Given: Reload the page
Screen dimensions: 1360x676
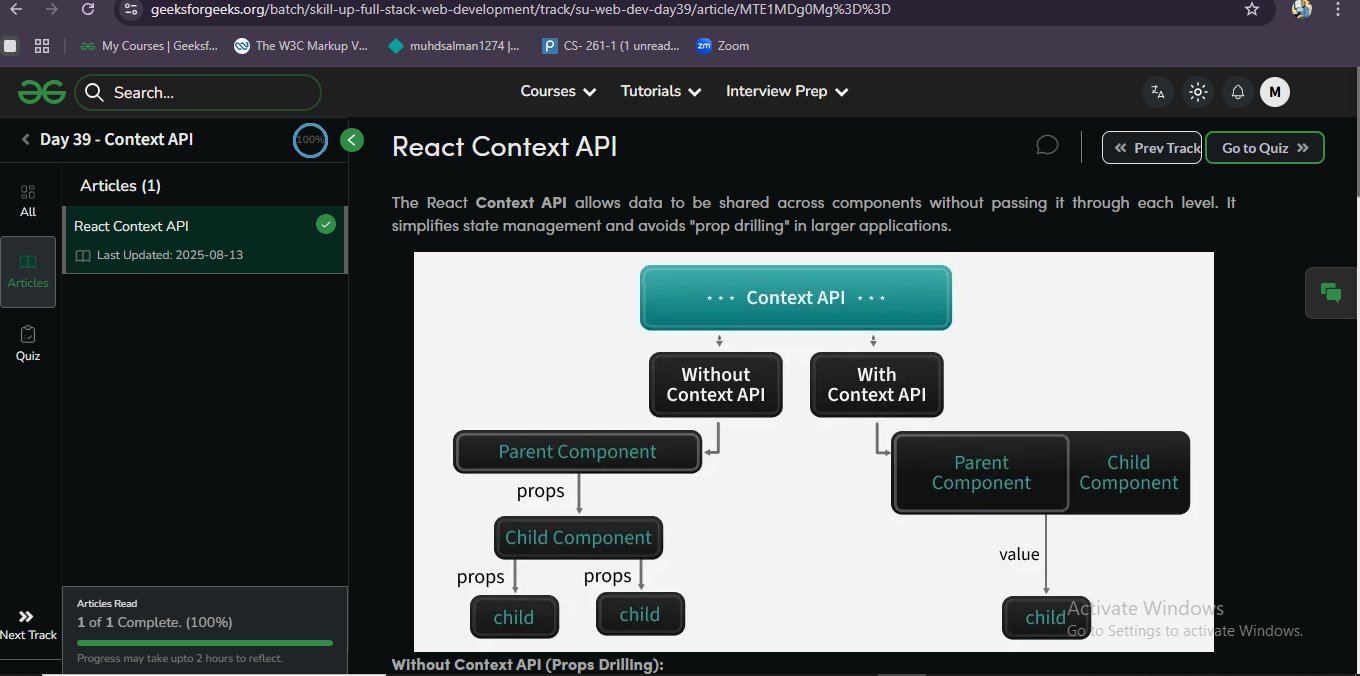Looking at the screenshot, I should tap(88, 9).
